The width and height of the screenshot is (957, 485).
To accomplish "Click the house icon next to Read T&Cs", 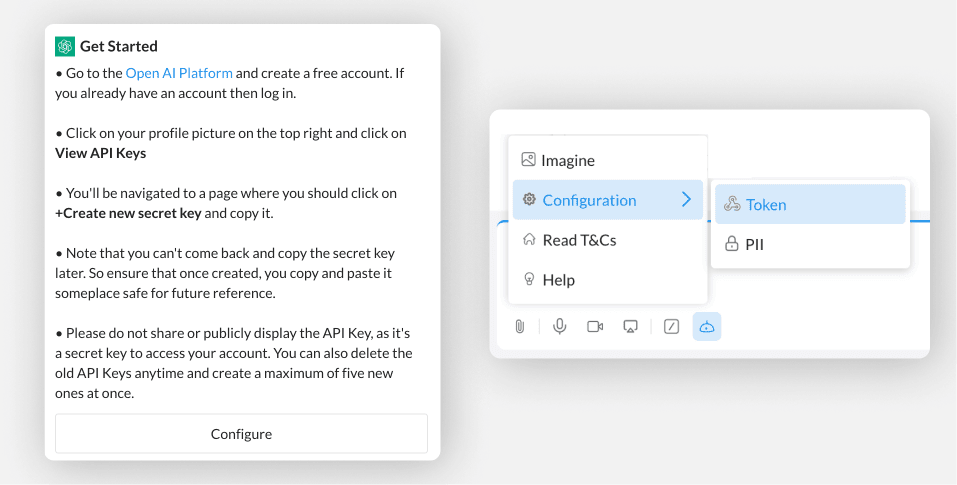I will tap(529, 239).
